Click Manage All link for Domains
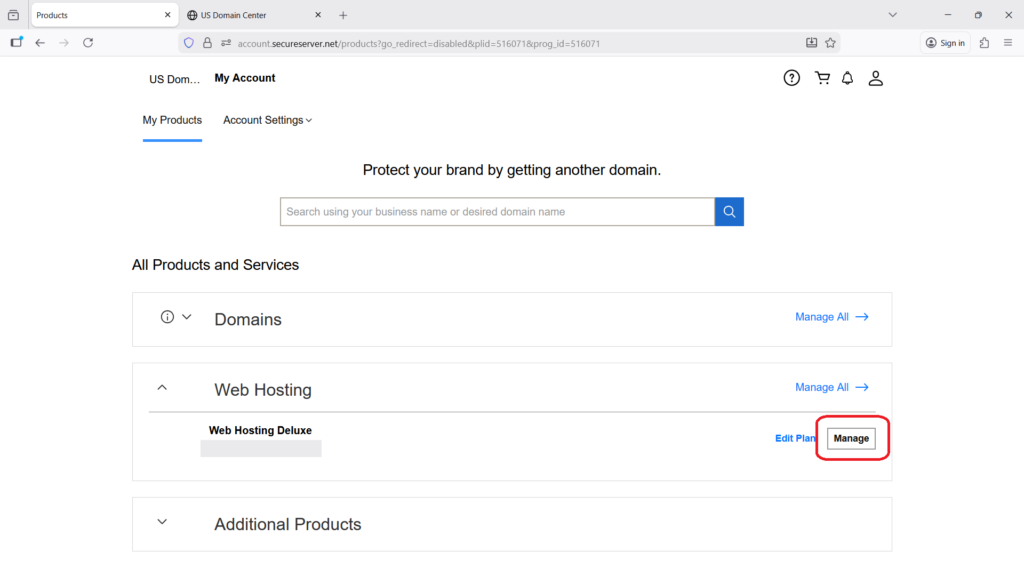Viewport: 1024px width, 576px height. (x=831, y=317)
